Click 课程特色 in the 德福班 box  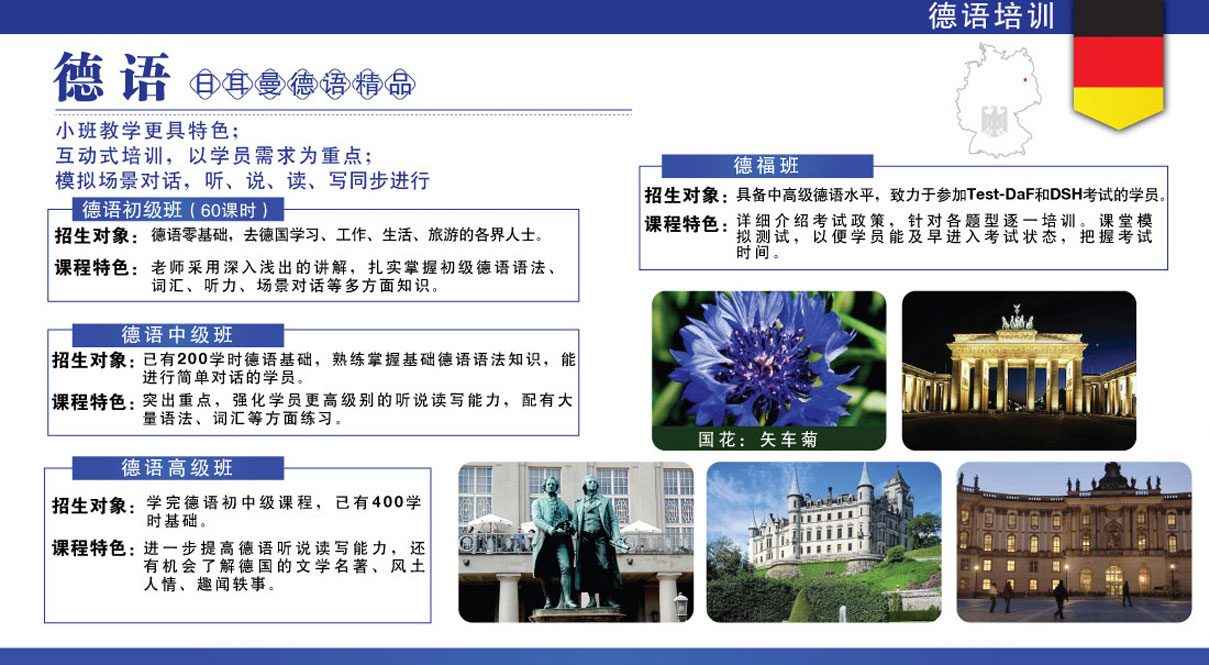(685, 223)
